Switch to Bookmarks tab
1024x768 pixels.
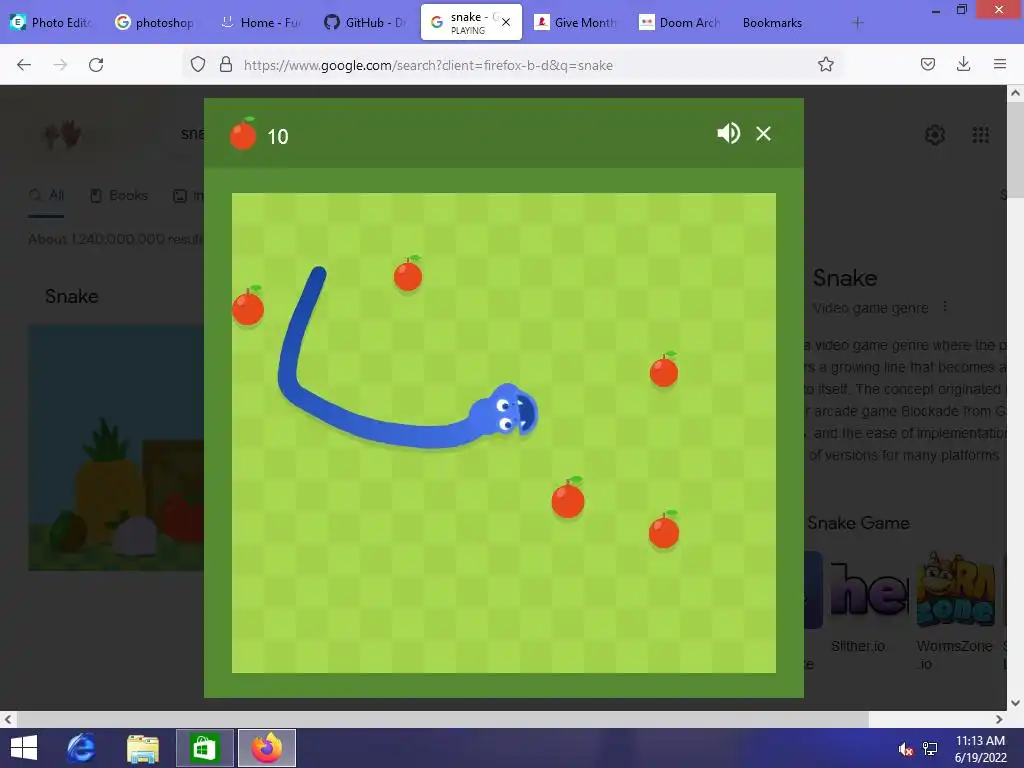(773, 22)
